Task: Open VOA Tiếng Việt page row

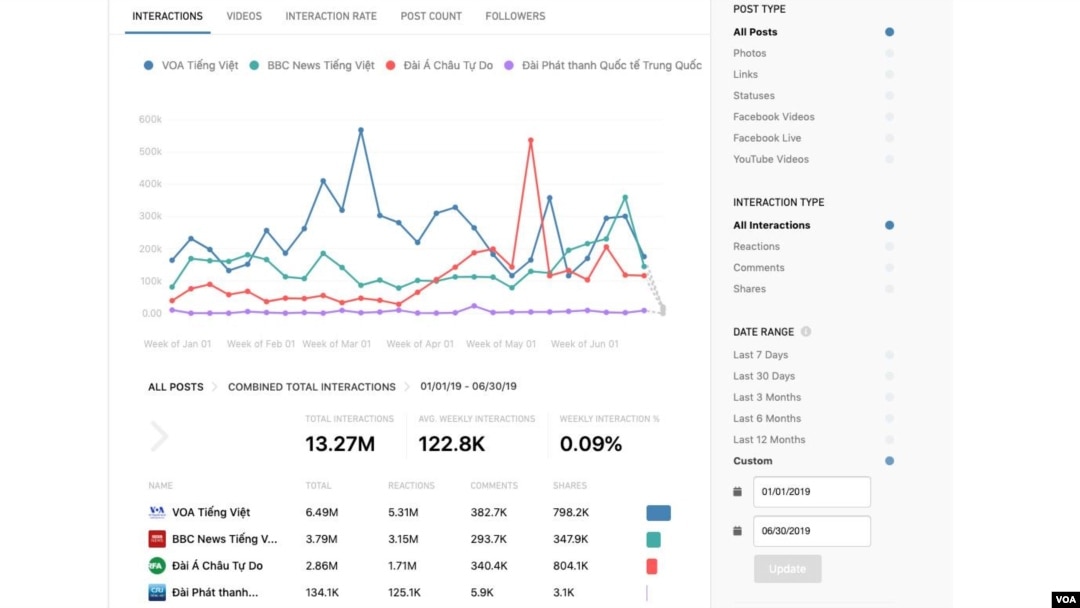Action: (409, 512)
